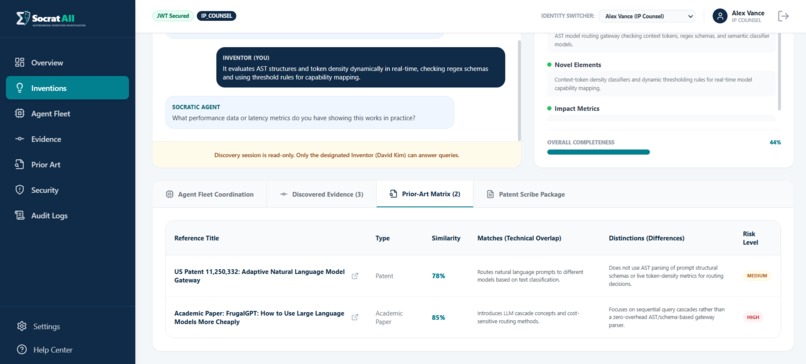The image size is (806, 364).
Task: Click the US Patent 11,250,332 reference title
Action: (x=259, y=276)
